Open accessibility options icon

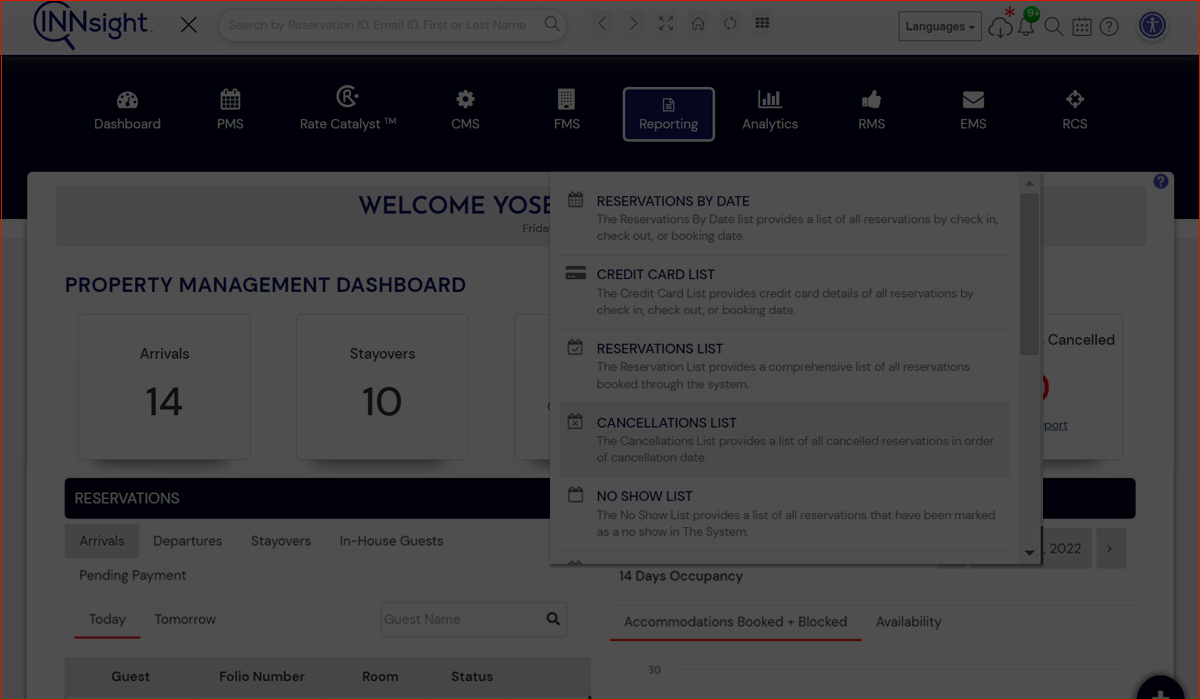pyautogui.click(x=1152, y=26)
